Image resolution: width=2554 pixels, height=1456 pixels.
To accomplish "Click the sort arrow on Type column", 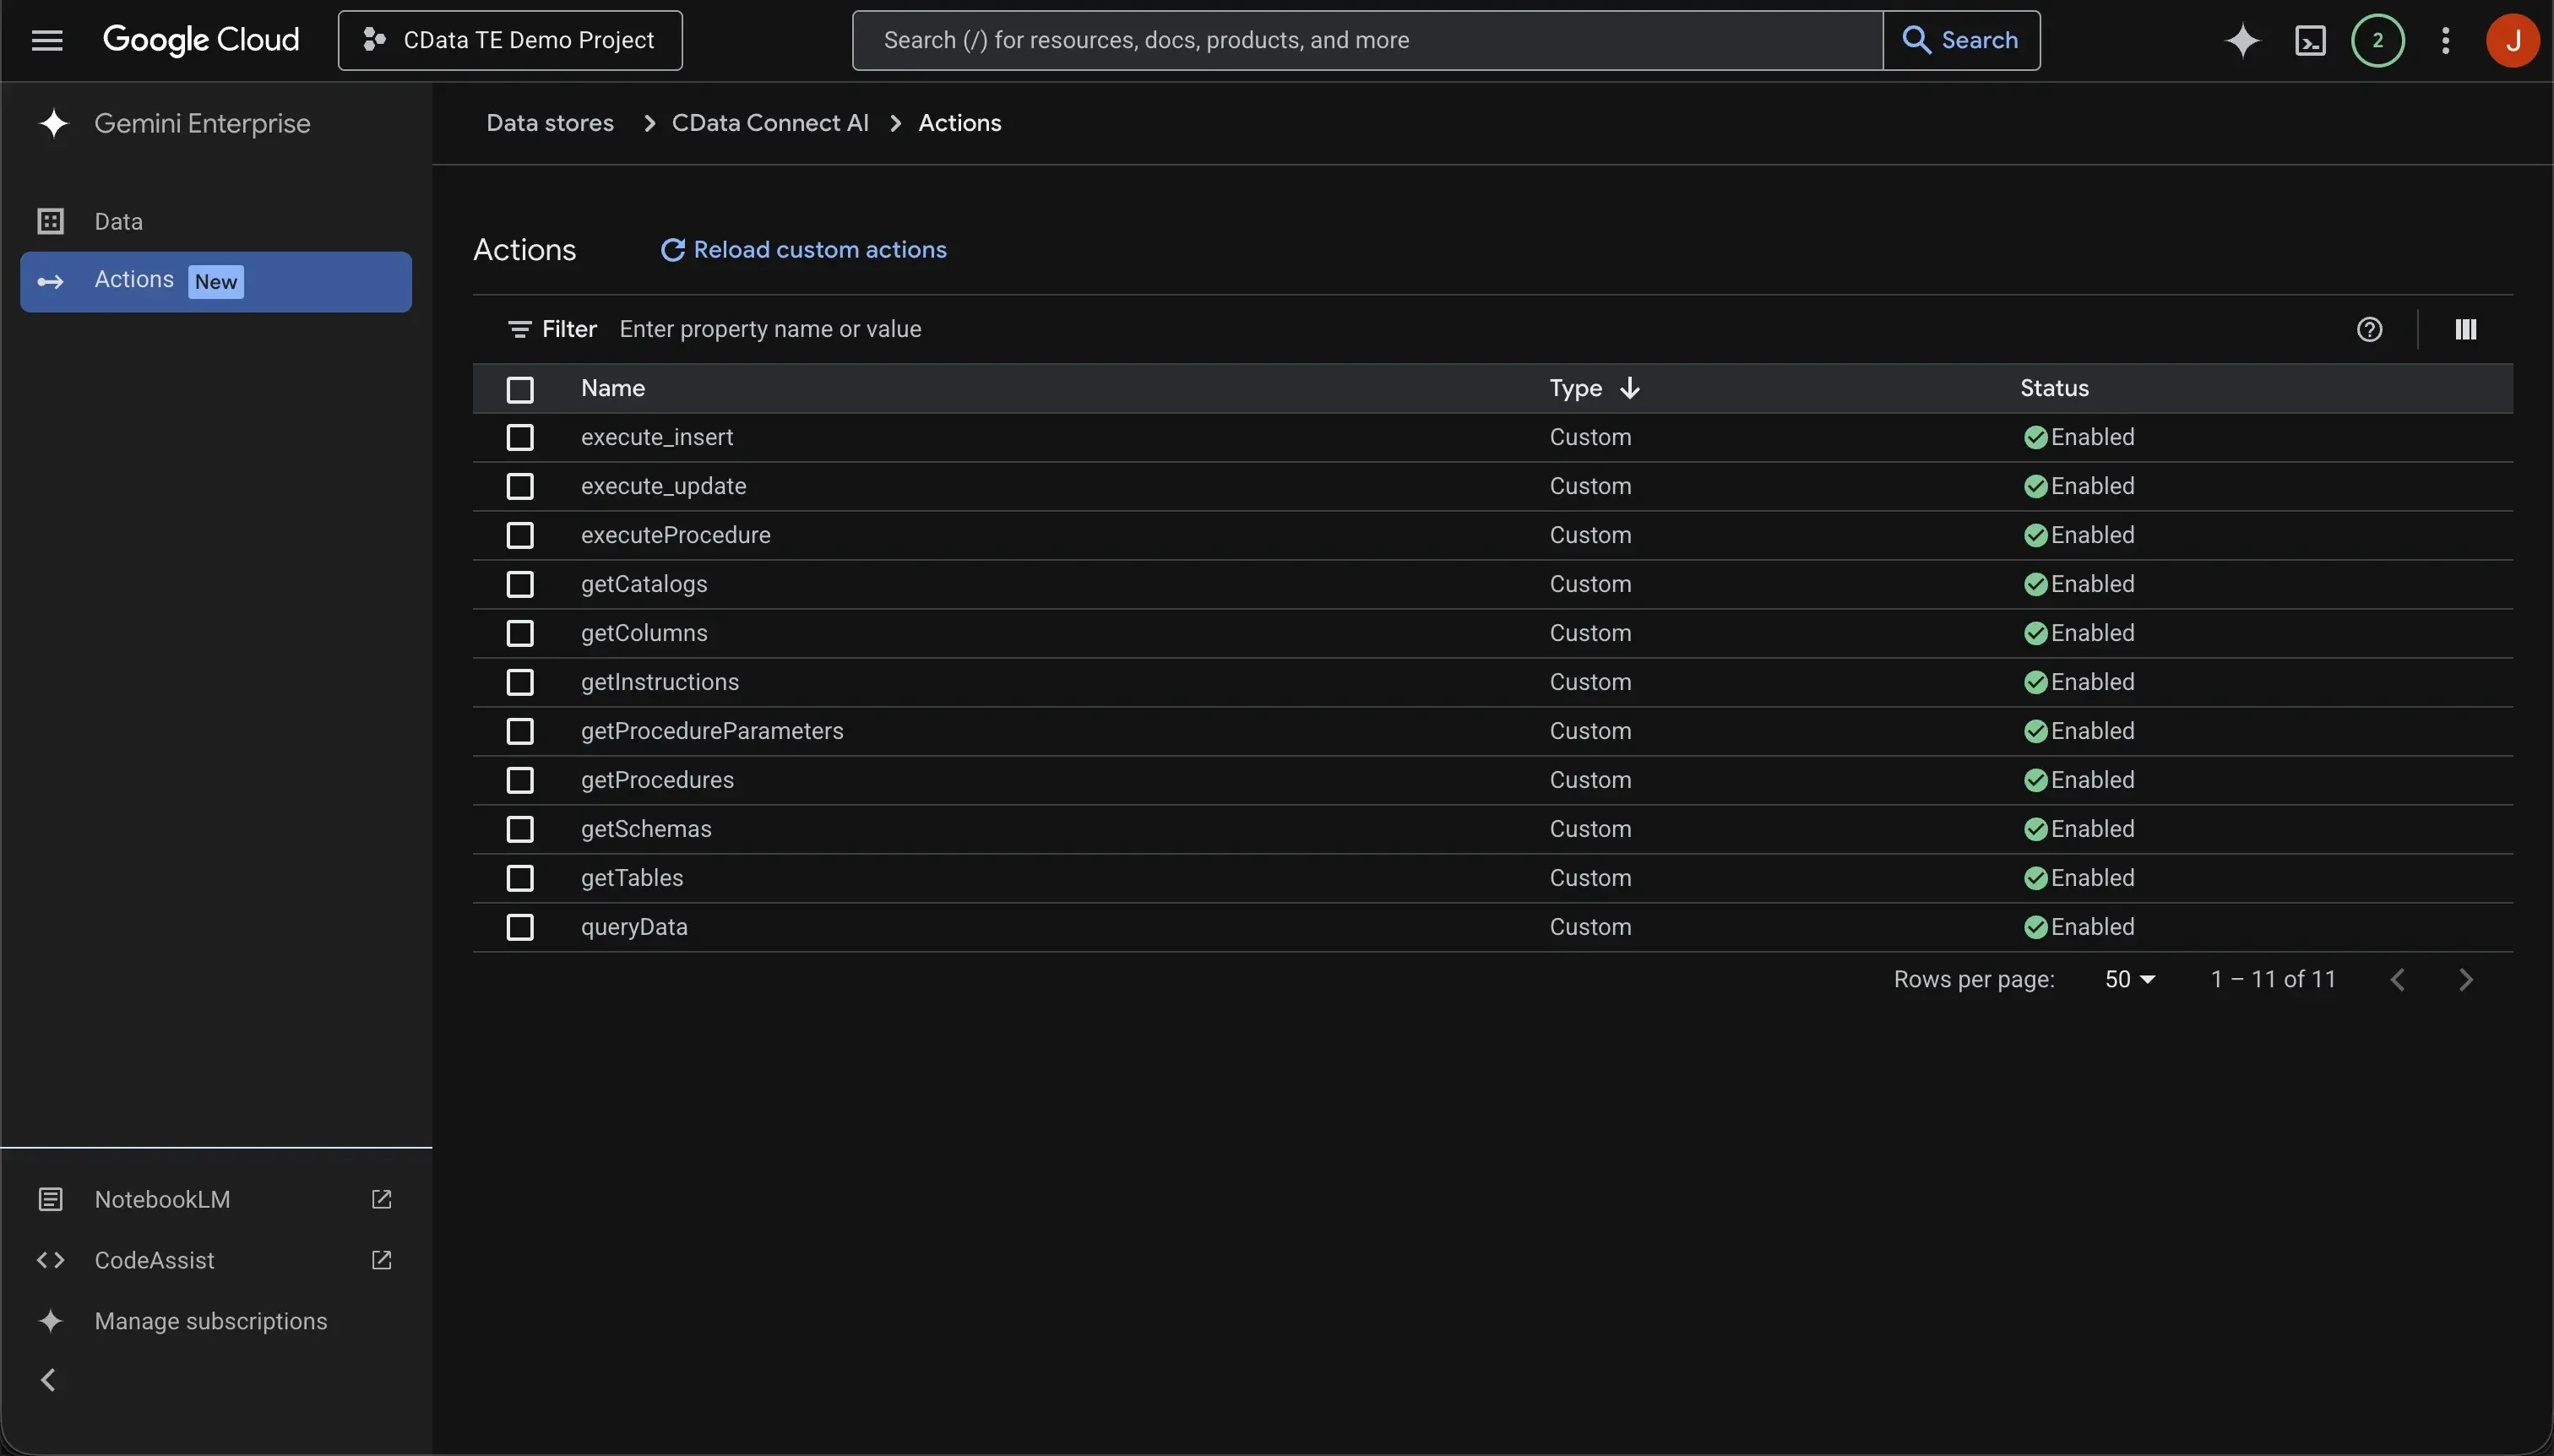I will click(x=1629, y=388).
